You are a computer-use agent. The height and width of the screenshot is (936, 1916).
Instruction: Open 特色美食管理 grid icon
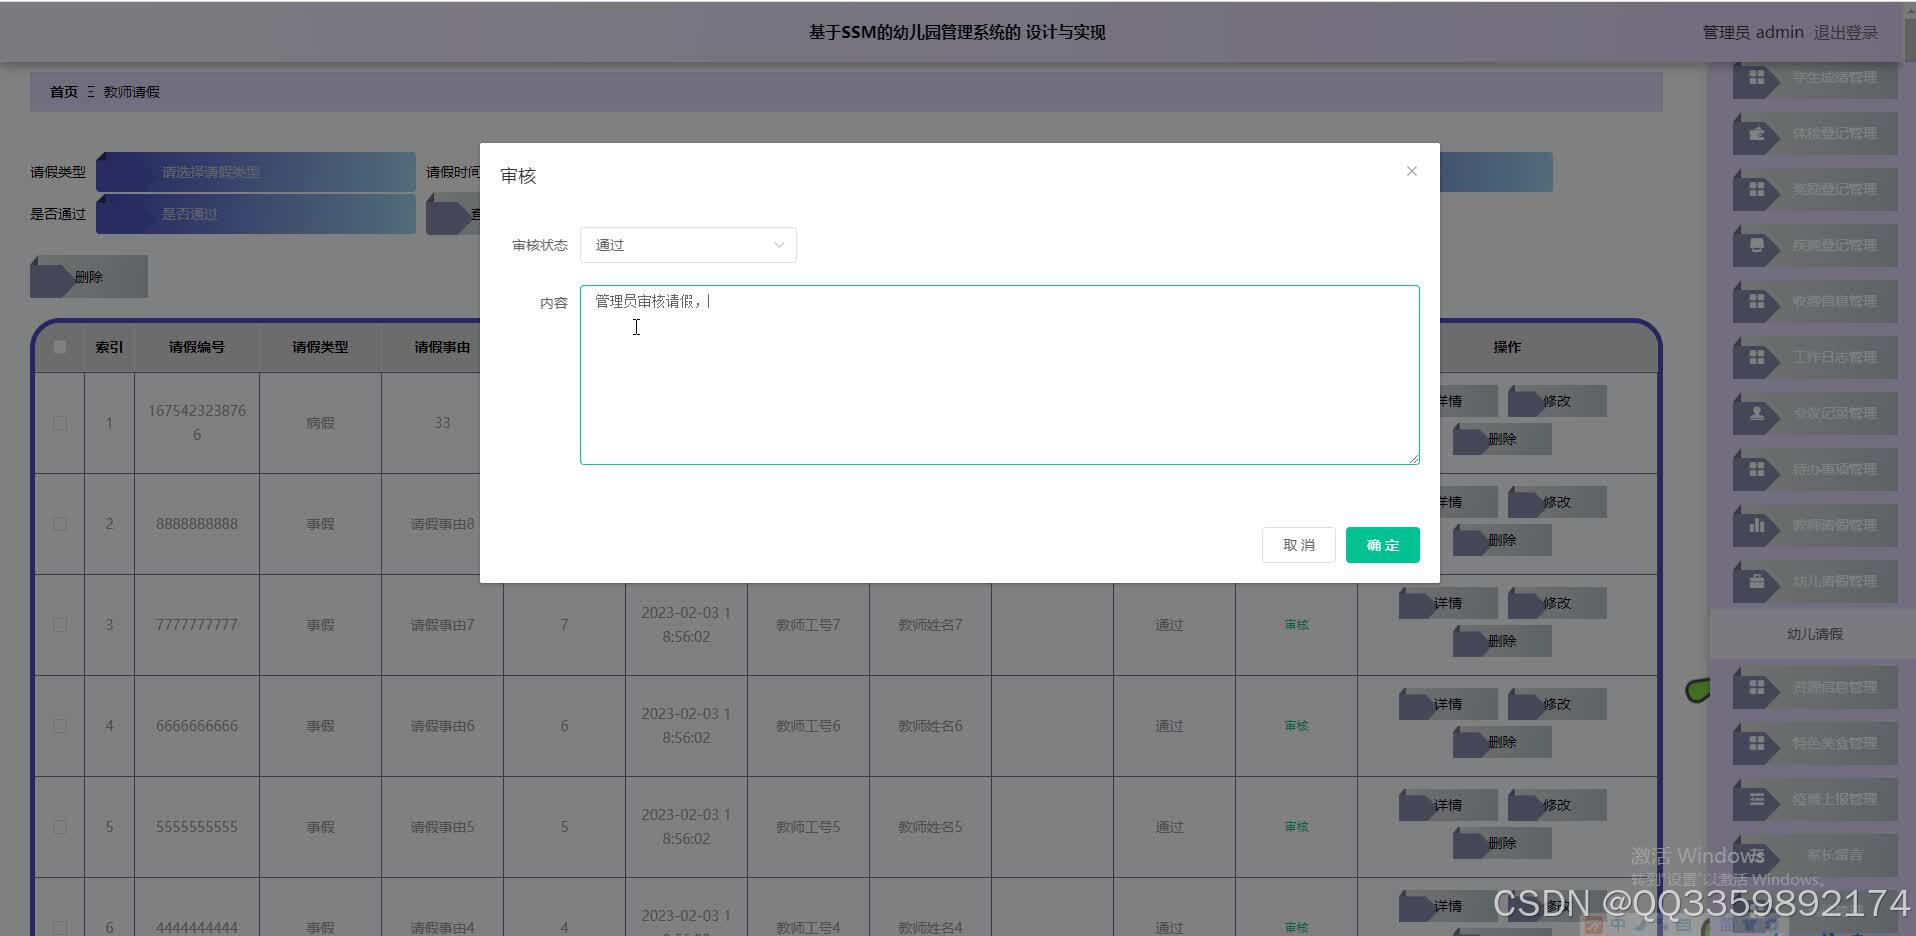[x=1756, y=743]
